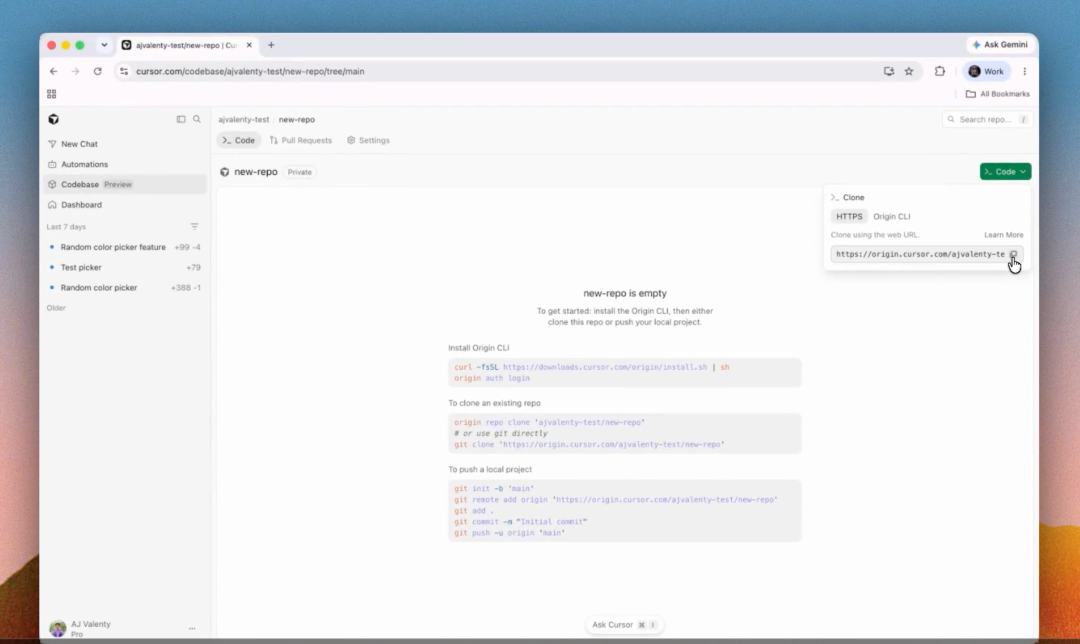Click the Private badge

click(x=300, y=172)
